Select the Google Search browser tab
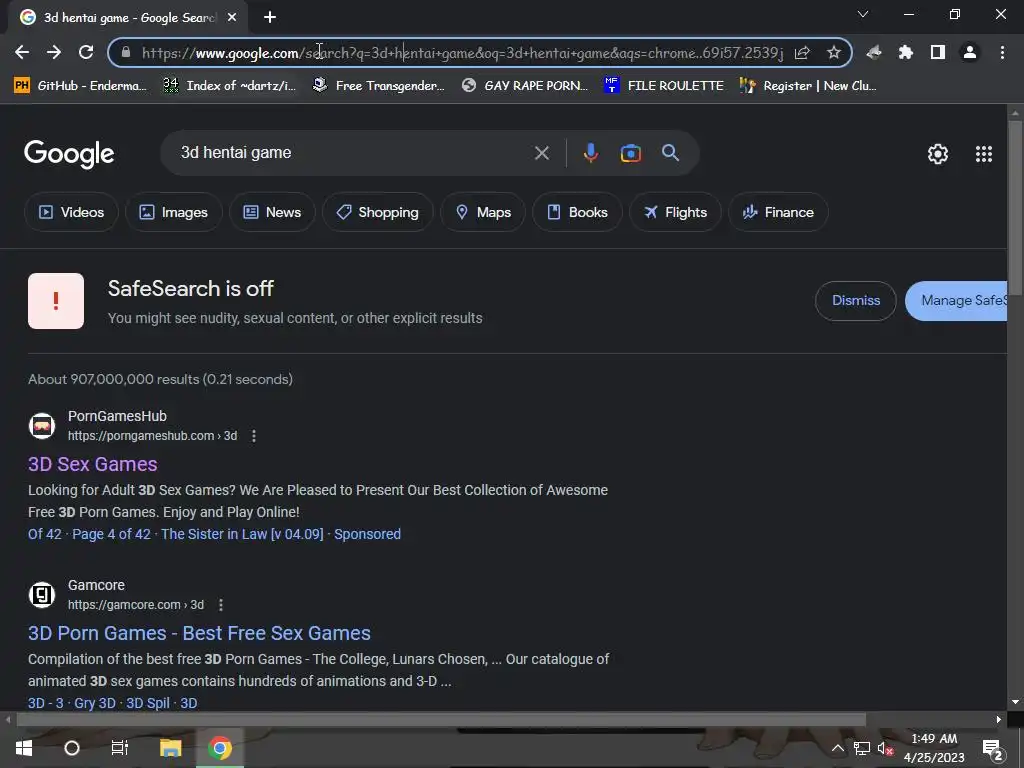 (x=128, y=18)
